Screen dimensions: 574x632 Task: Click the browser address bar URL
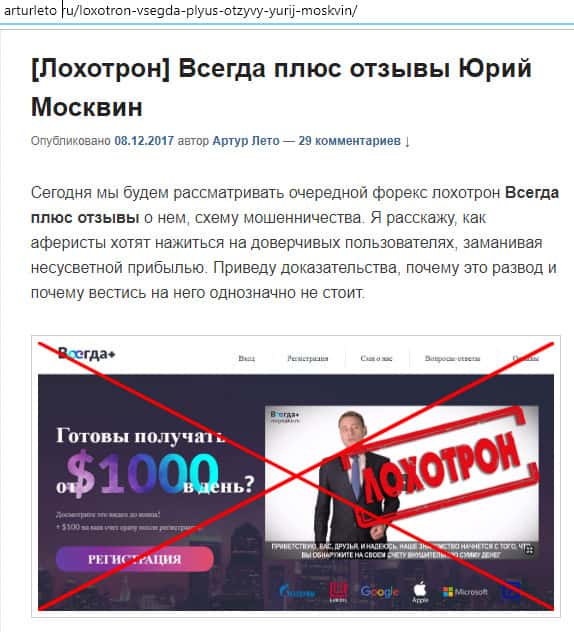point(180,10)
